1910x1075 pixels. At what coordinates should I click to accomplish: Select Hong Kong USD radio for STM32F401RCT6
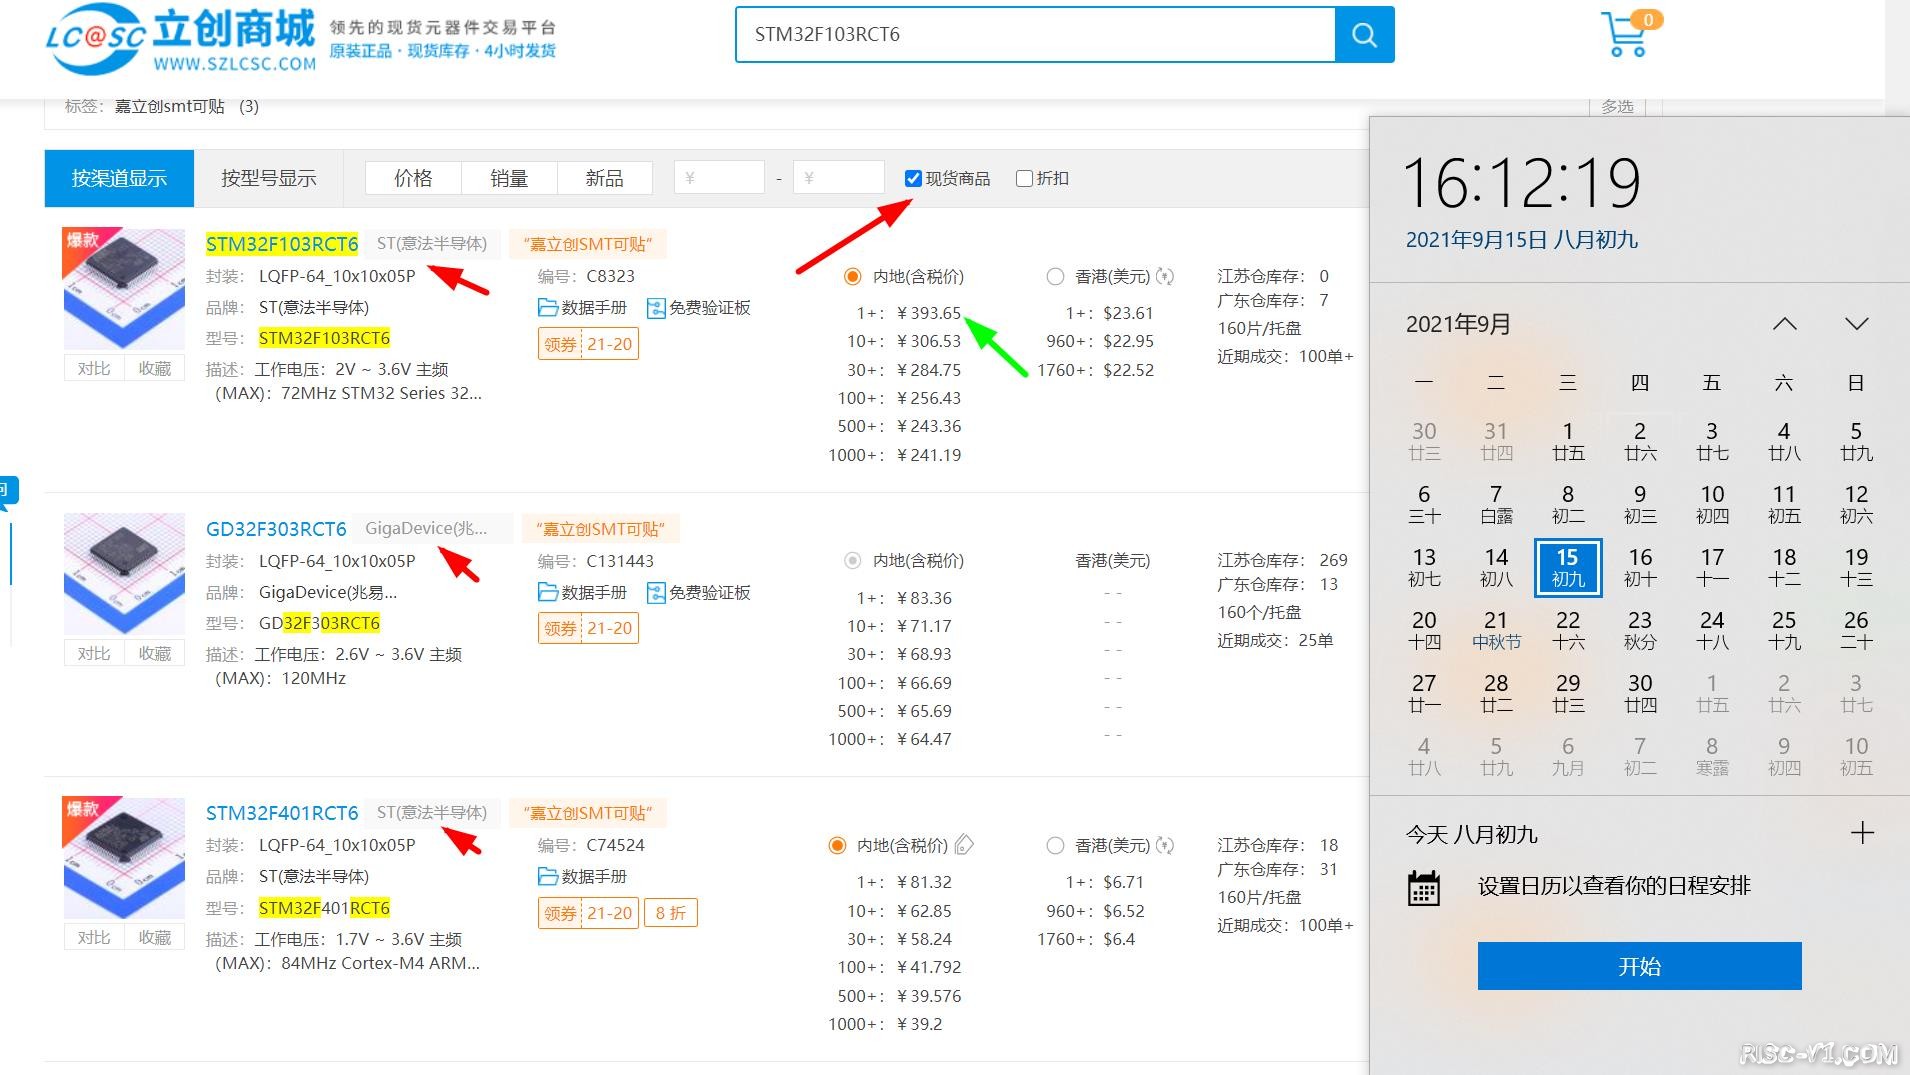click(1055, 845)
